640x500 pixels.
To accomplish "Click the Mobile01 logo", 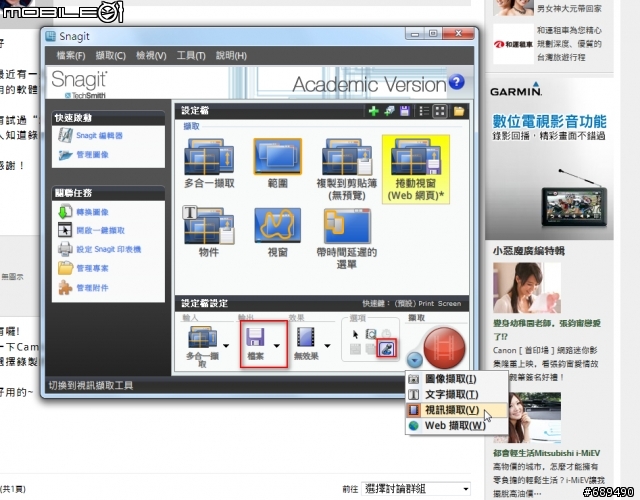I will click(x=62, y=11).
